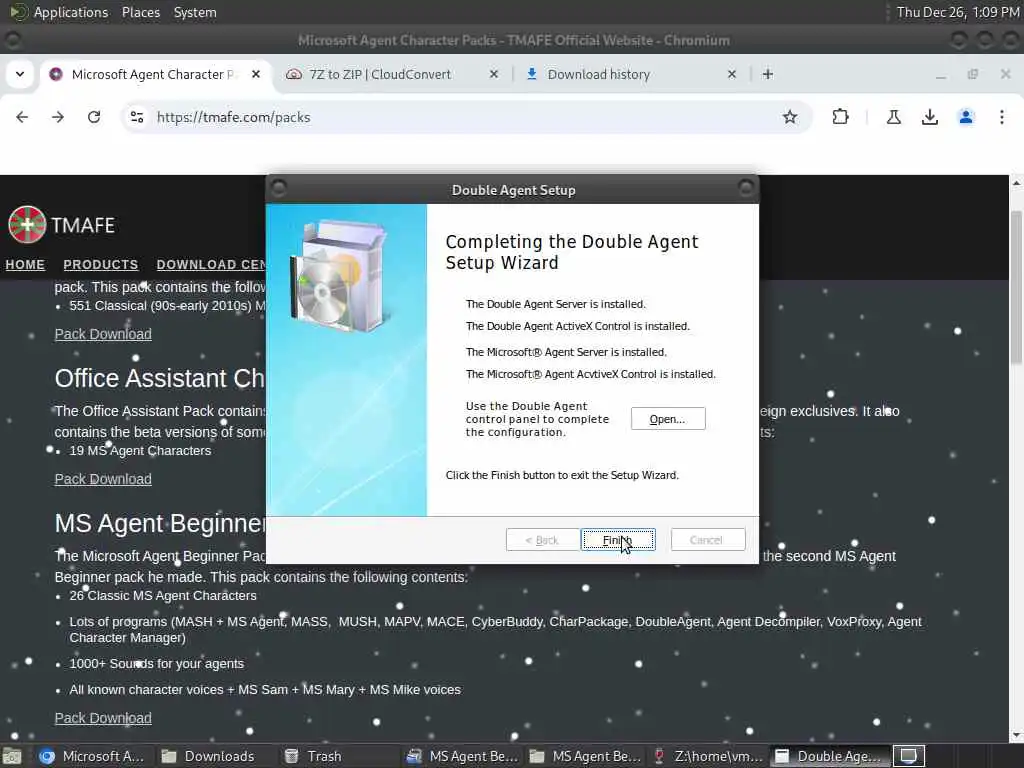The height and width of the screenshot is (768, 1024).
Task: Click the Chromium window title bar menu button
Action: [x=12, y=40]
